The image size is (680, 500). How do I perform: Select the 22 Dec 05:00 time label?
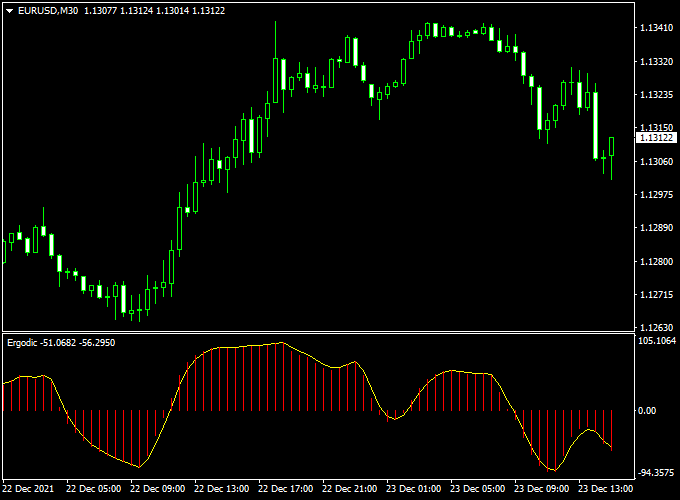93,489
